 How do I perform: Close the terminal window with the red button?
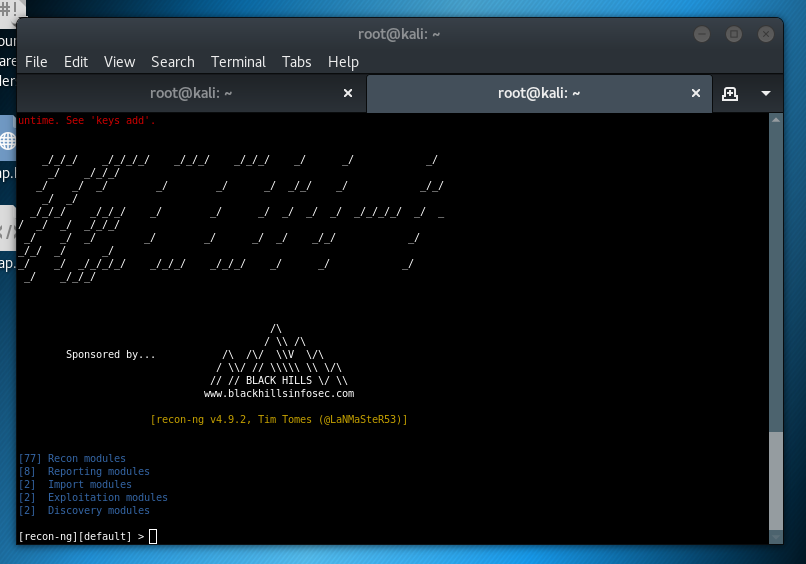[765, 34]
